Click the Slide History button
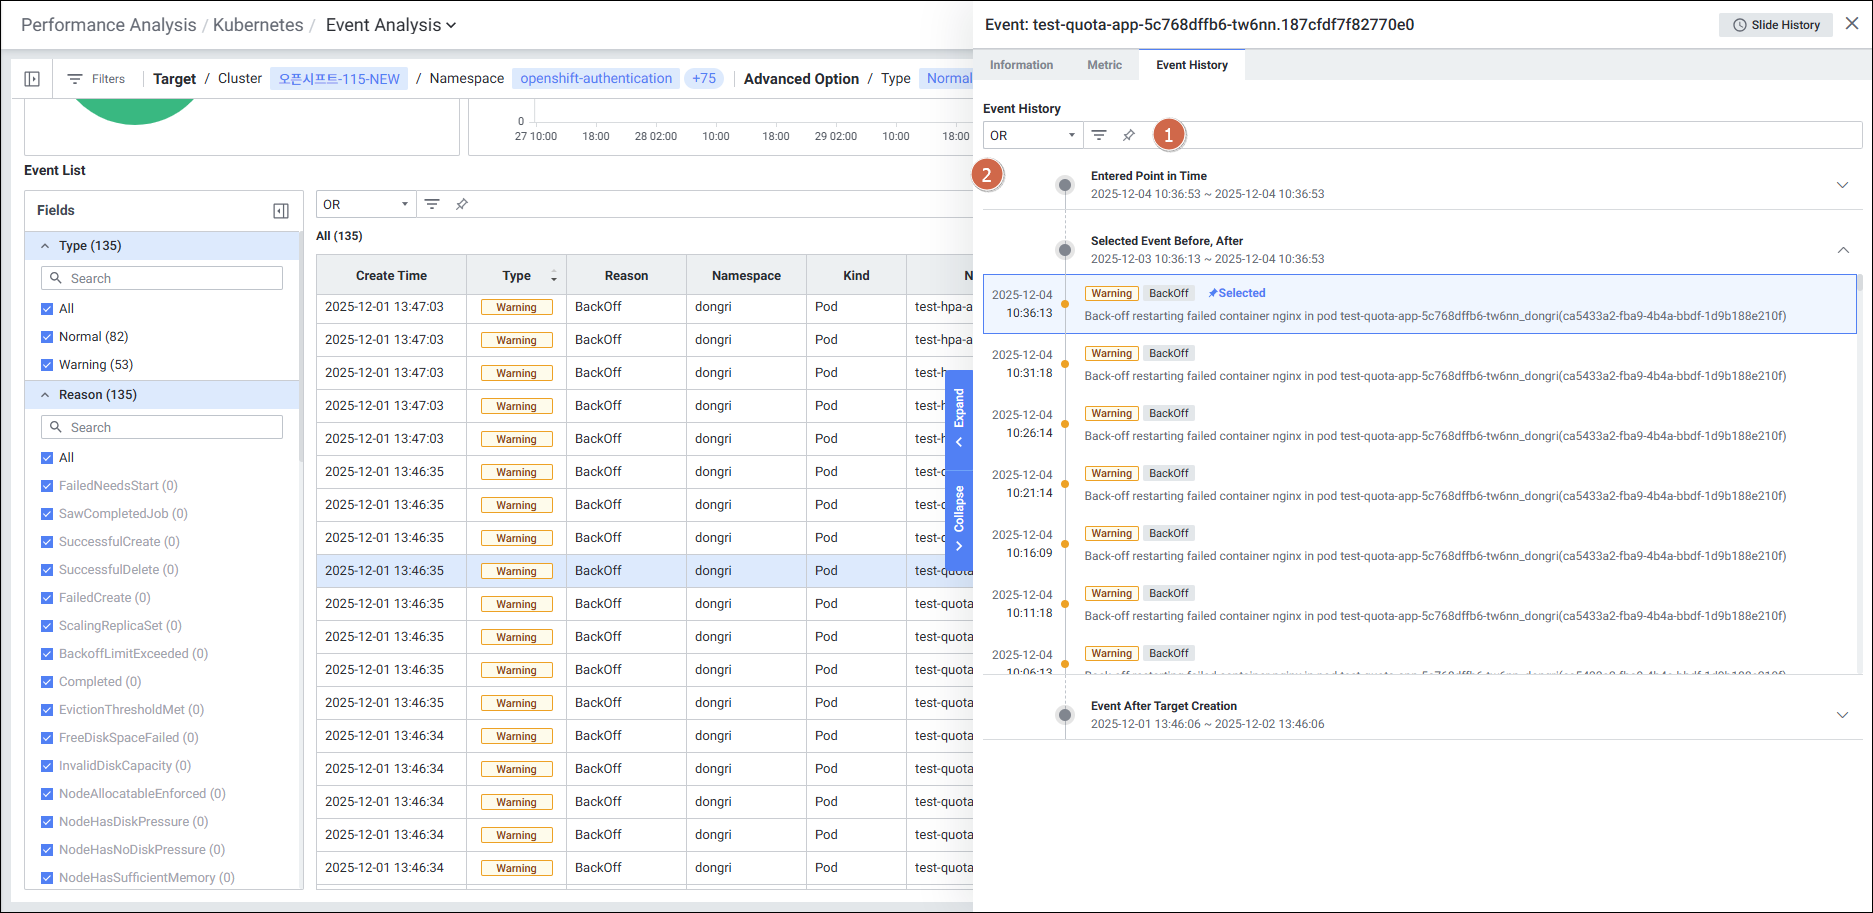 tap(1775, 25)
